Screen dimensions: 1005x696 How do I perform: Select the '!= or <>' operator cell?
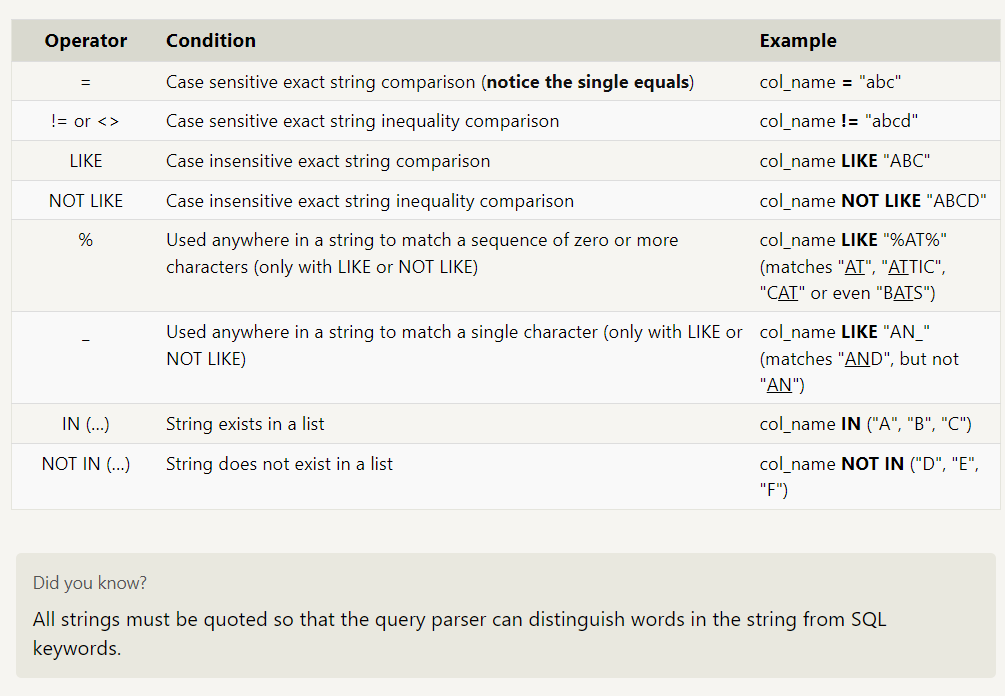click(x=85, y=121)
